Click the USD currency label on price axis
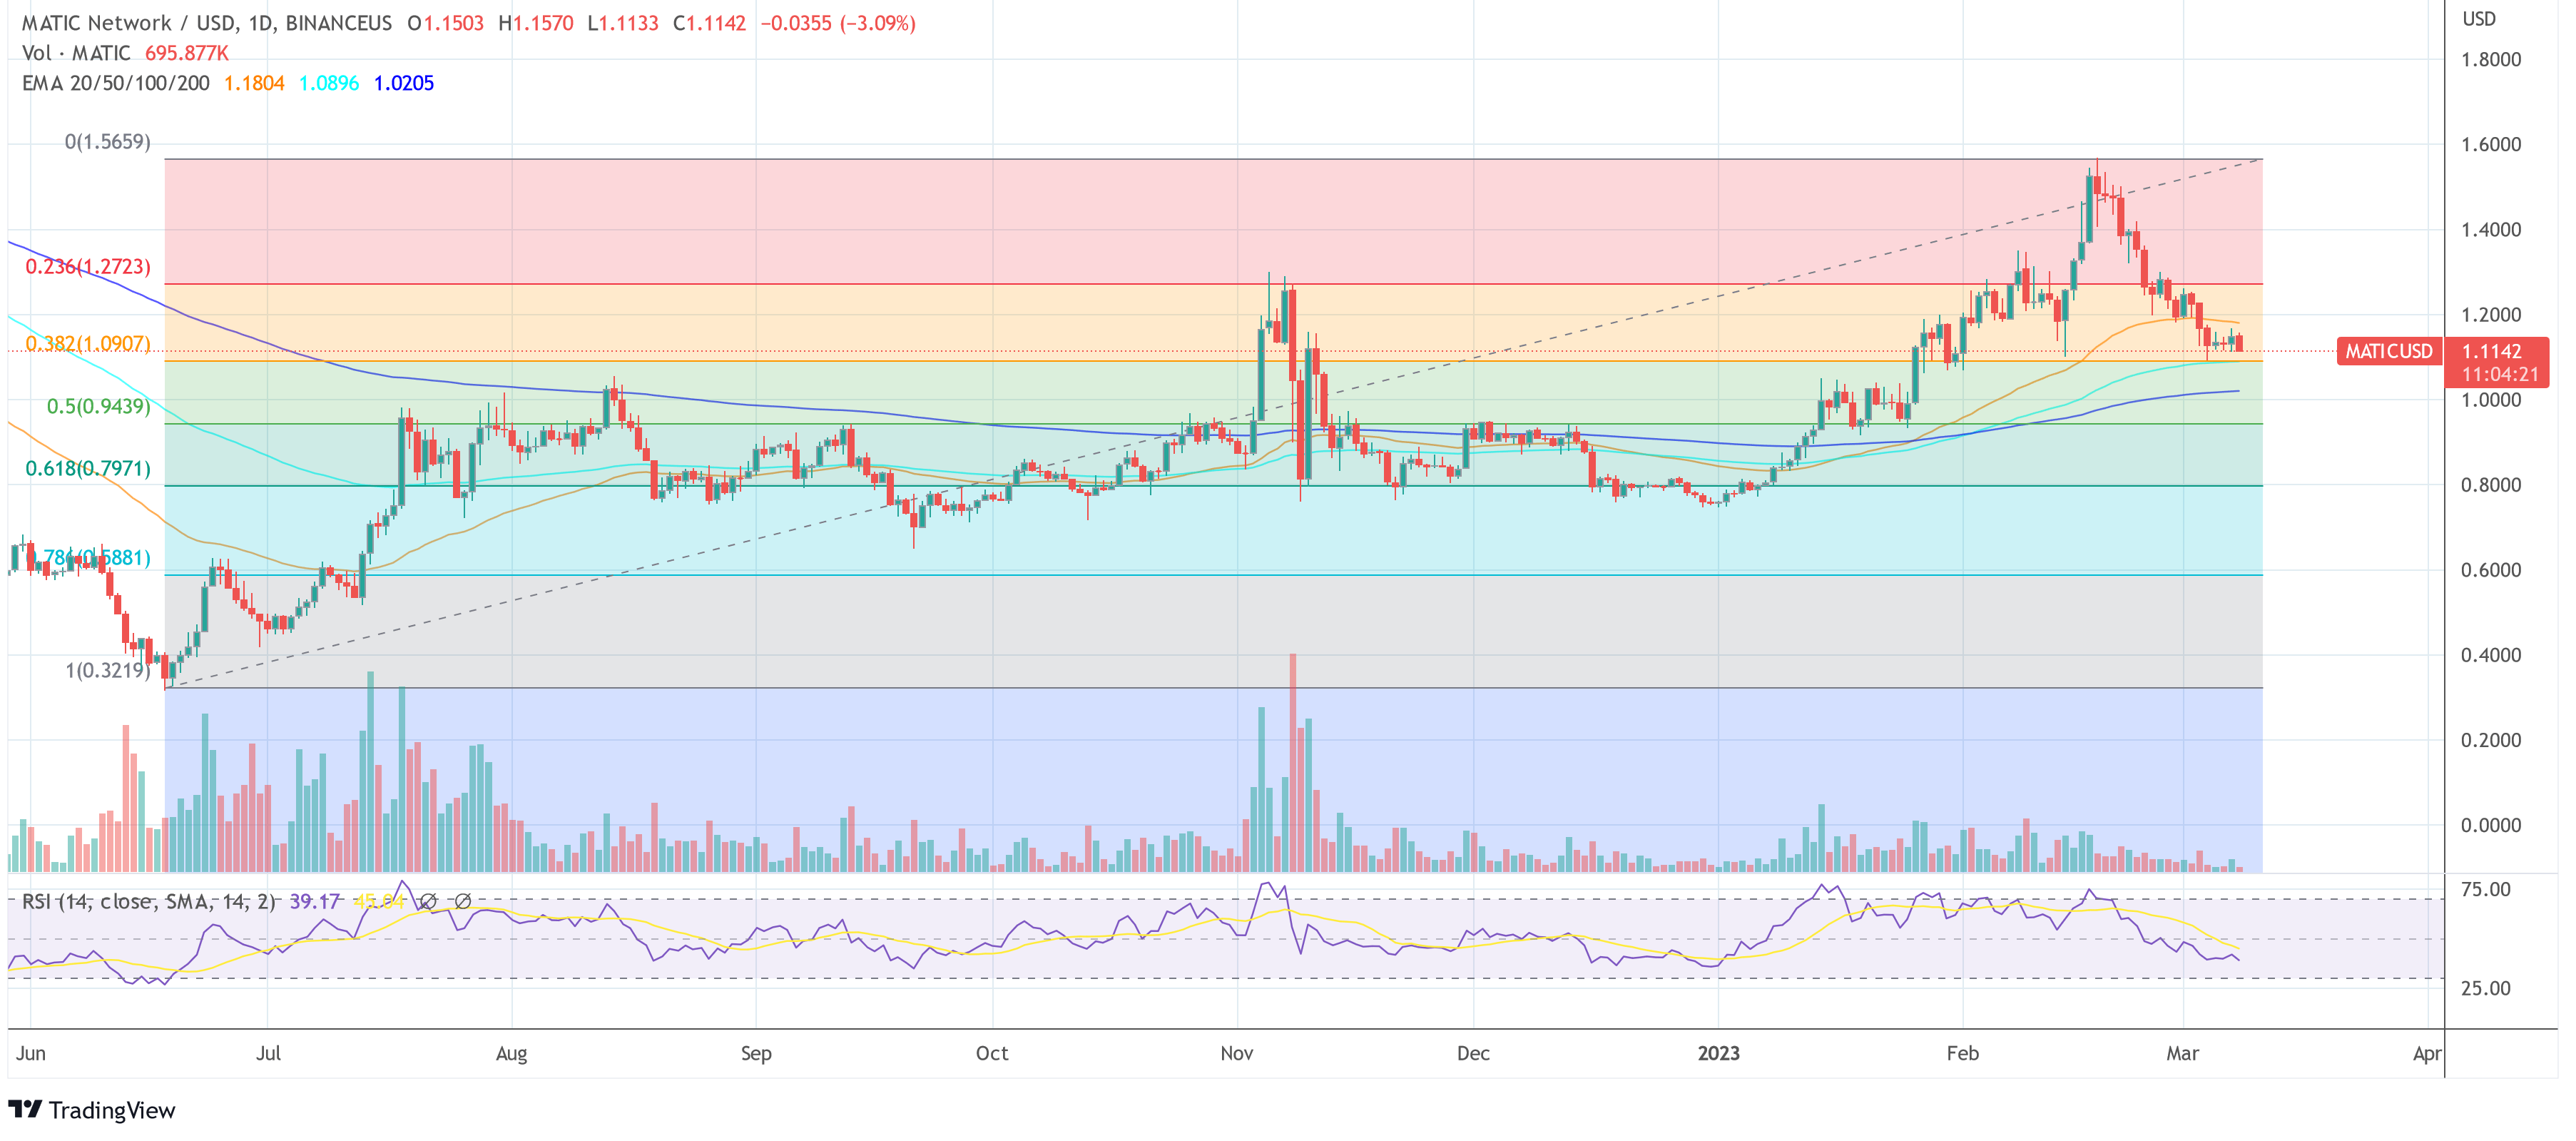The image size is (2576, 1141). [x=2479, y=19]
